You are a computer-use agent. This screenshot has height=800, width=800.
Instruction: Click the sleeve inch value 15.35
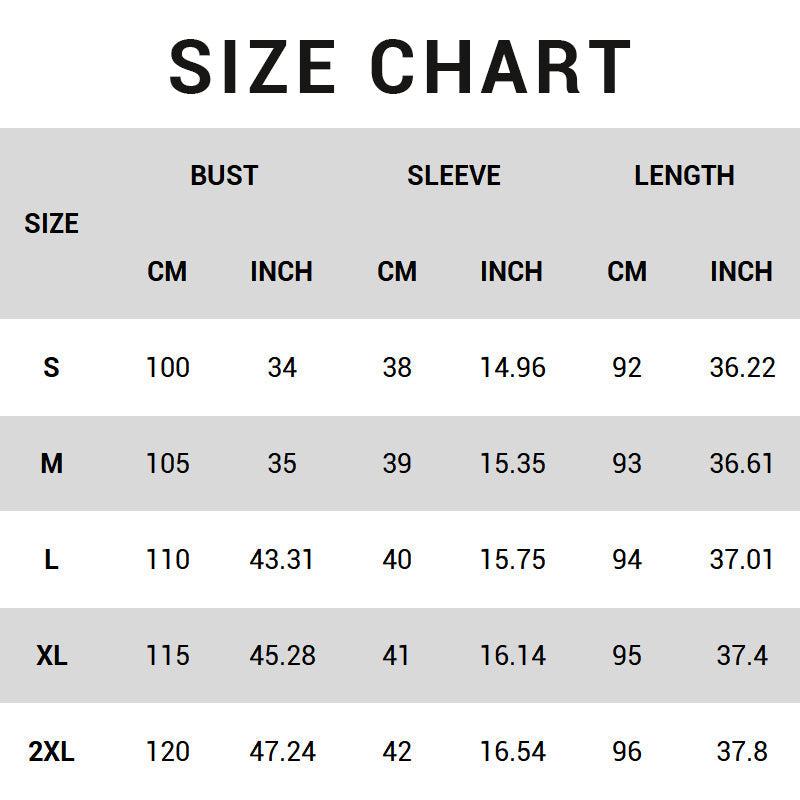(x=512, y=464)
